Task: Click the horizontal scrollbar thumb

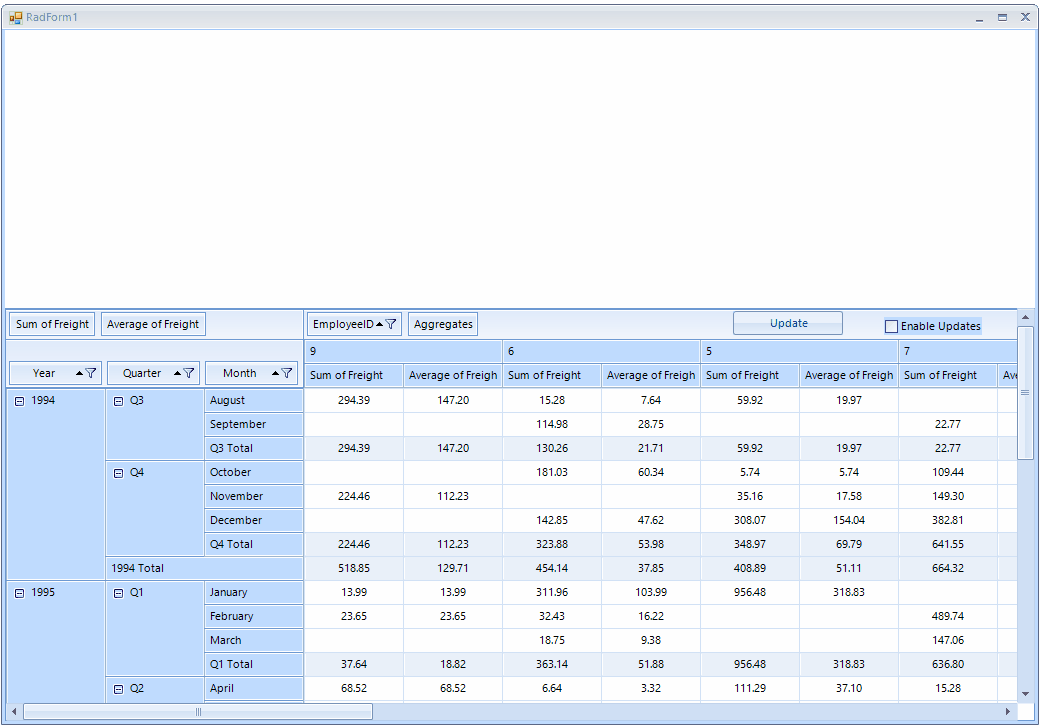Action: pos(198,711)
